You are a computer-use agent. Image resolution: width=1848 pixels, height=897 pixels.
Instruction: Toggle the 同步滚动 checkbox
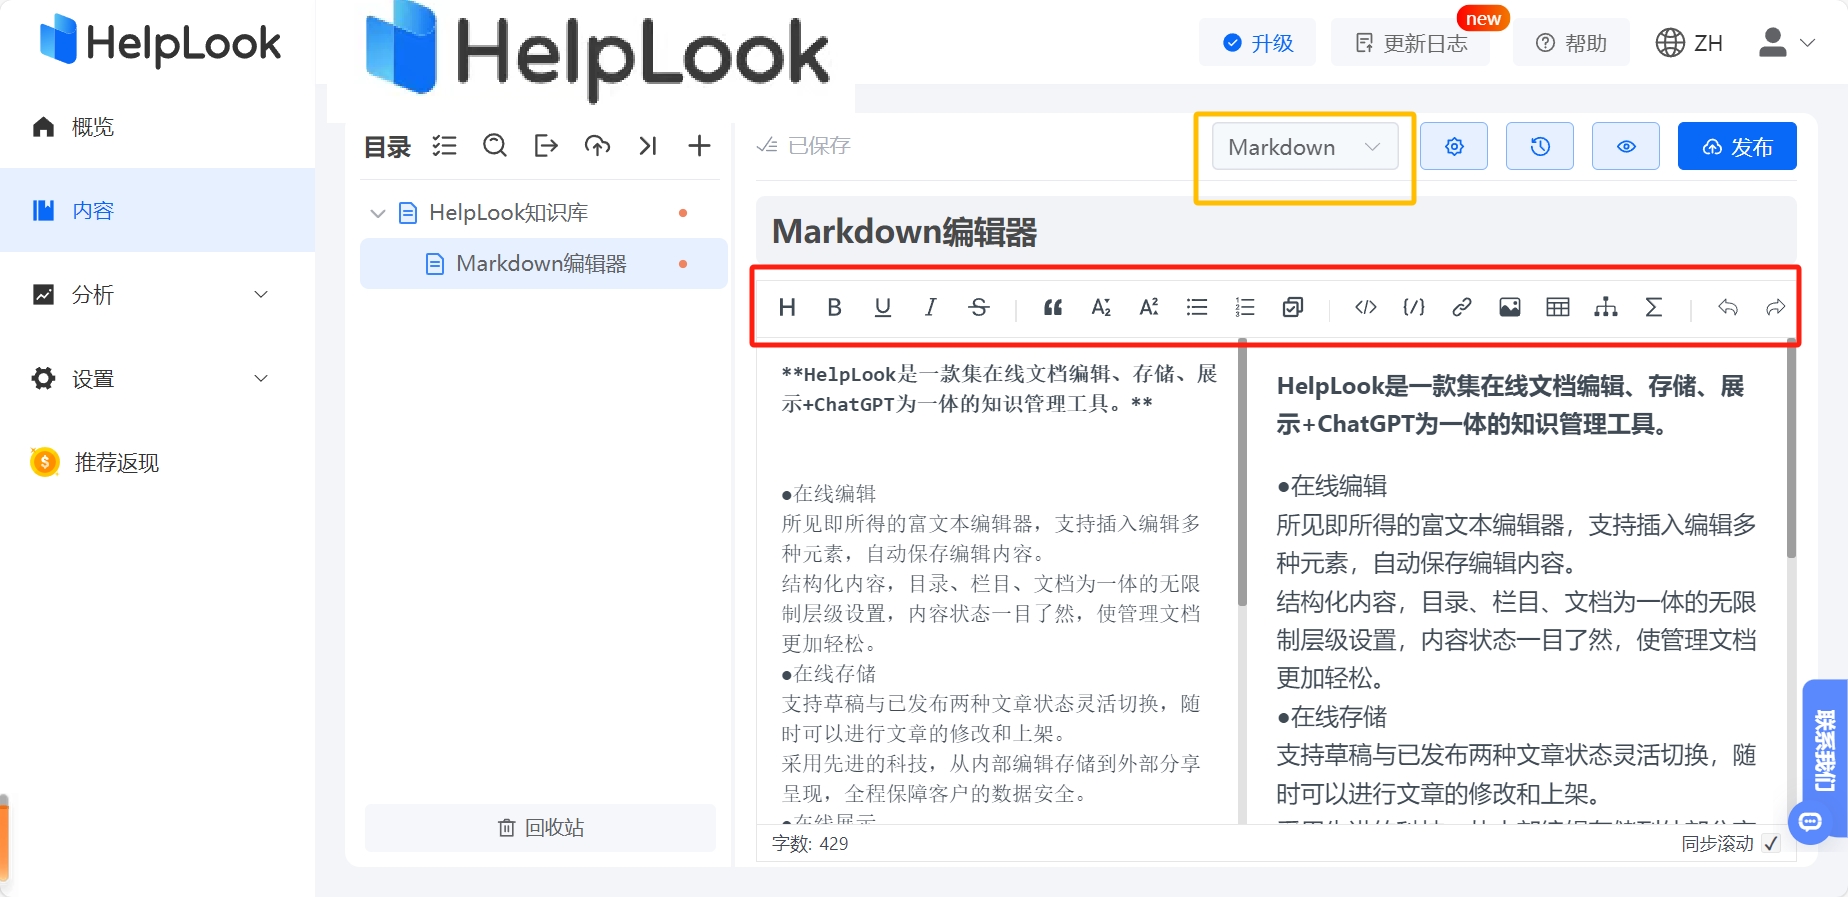(1771, 844)
